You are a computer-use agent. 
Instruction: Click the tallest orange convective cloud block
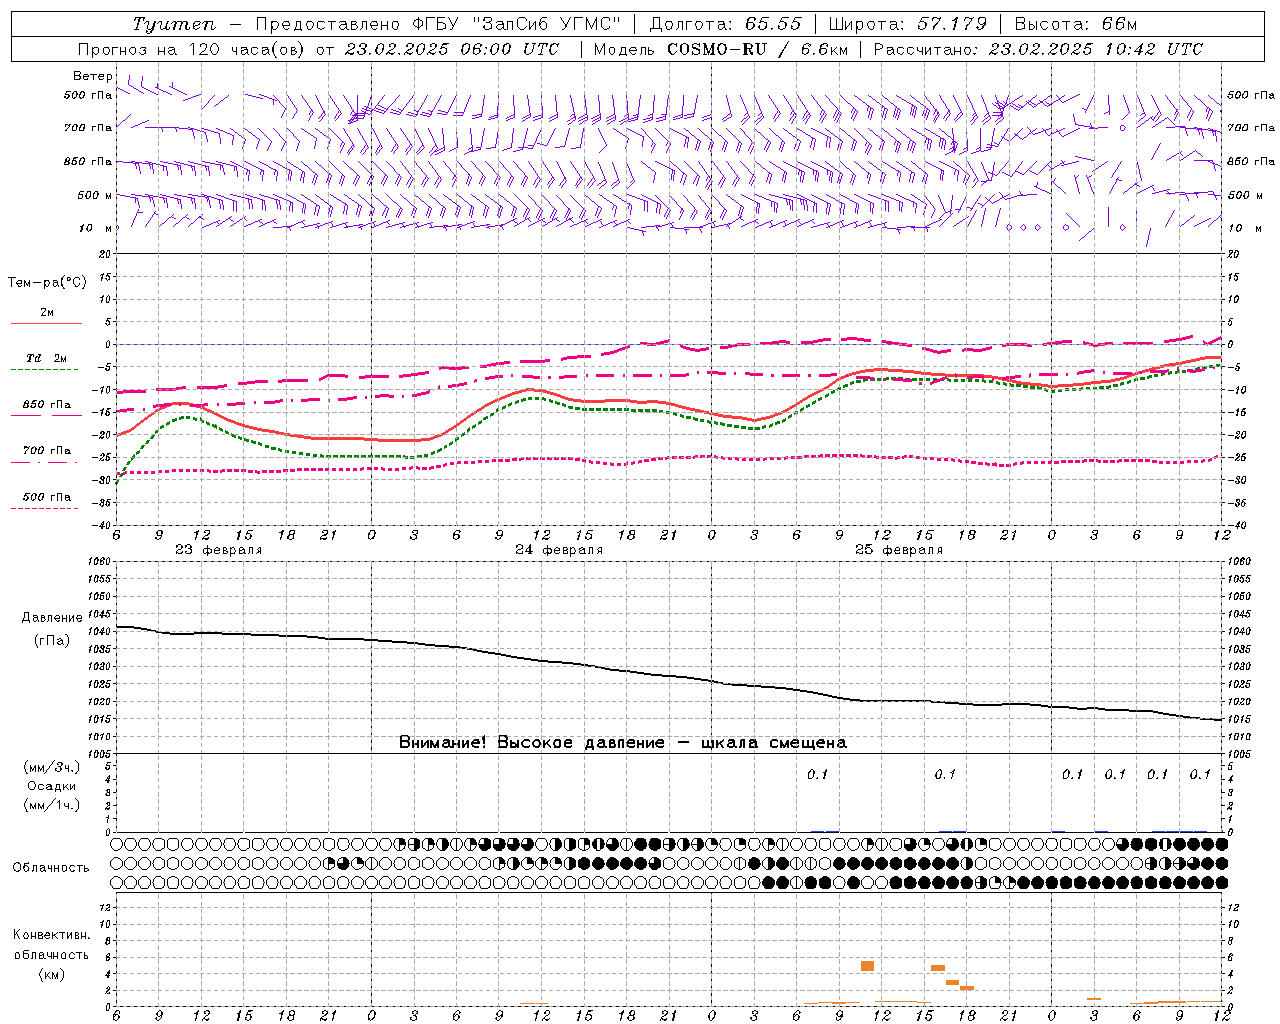[x=867, y=966]
